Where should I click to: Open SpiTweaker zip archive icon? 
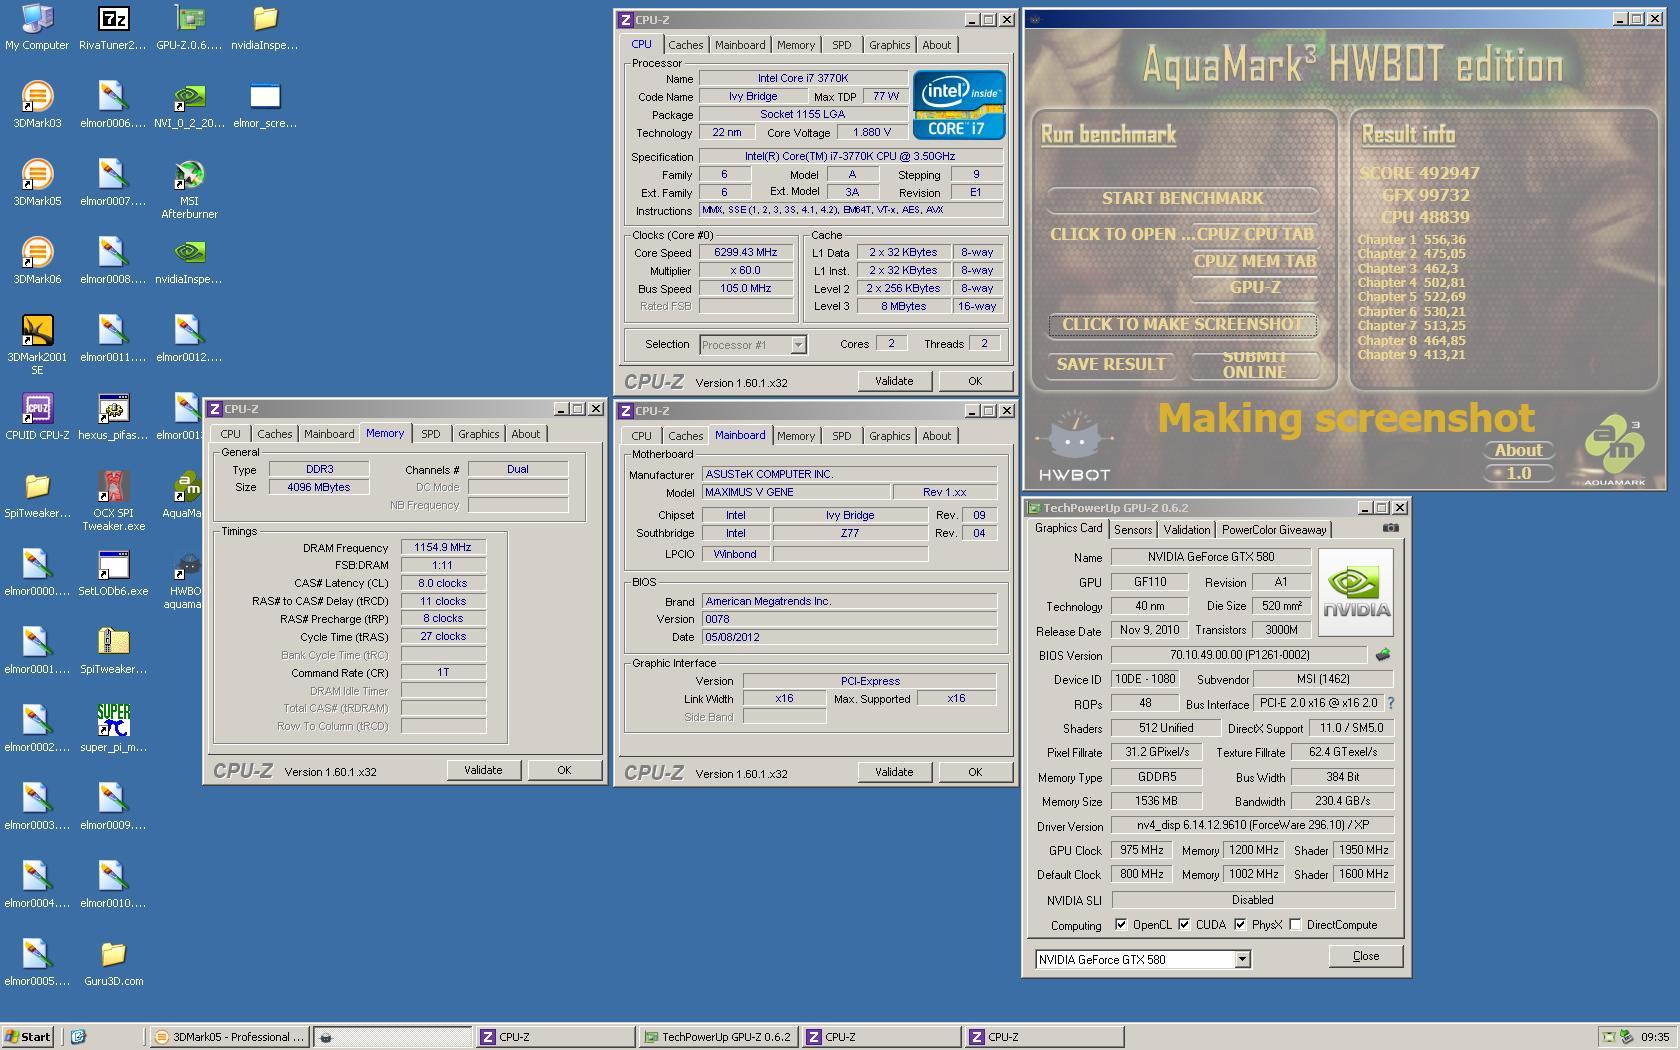click(x=113, y=651)
